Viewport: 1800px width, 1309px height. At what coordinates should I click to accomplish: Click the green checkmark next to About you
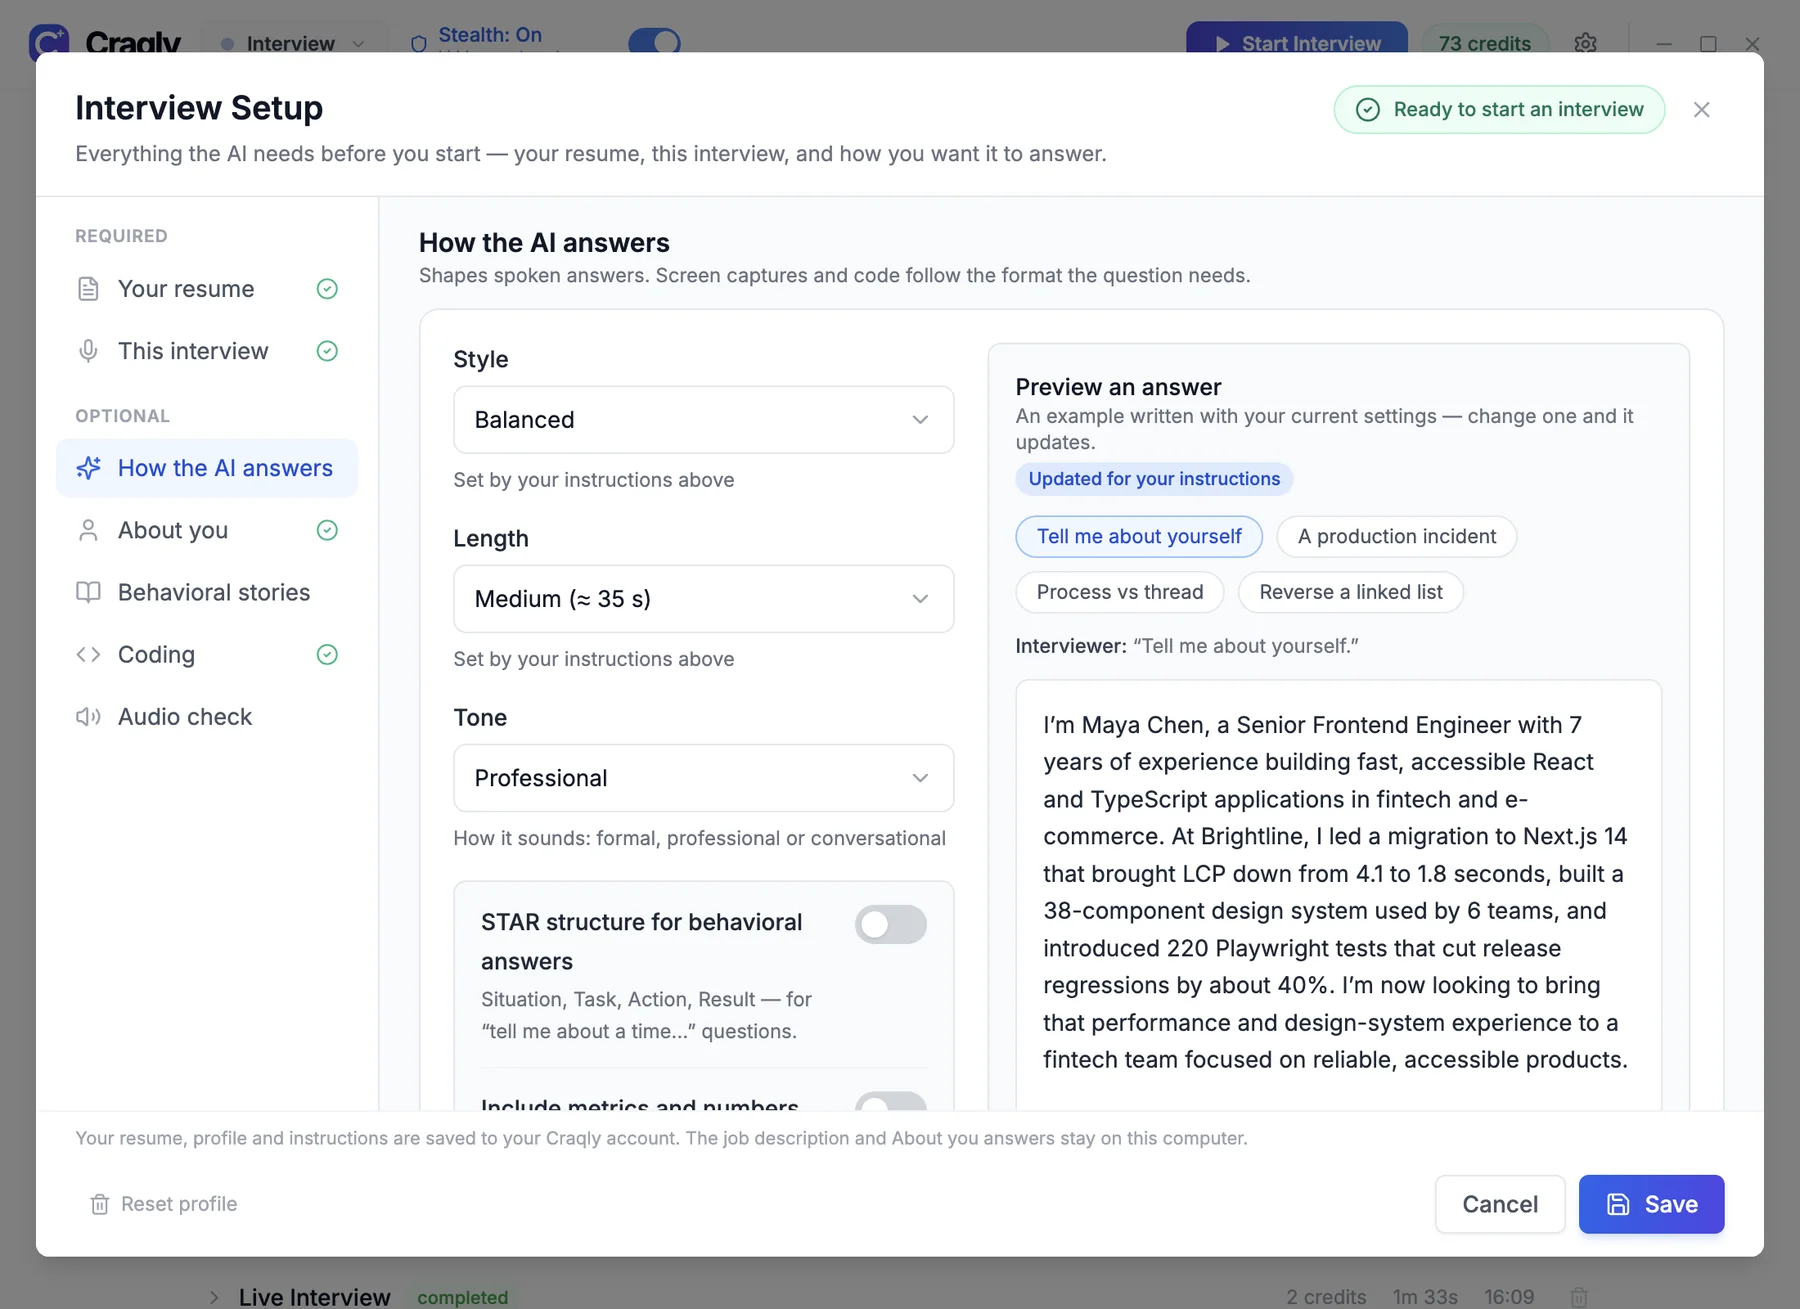tap(327, 530)
